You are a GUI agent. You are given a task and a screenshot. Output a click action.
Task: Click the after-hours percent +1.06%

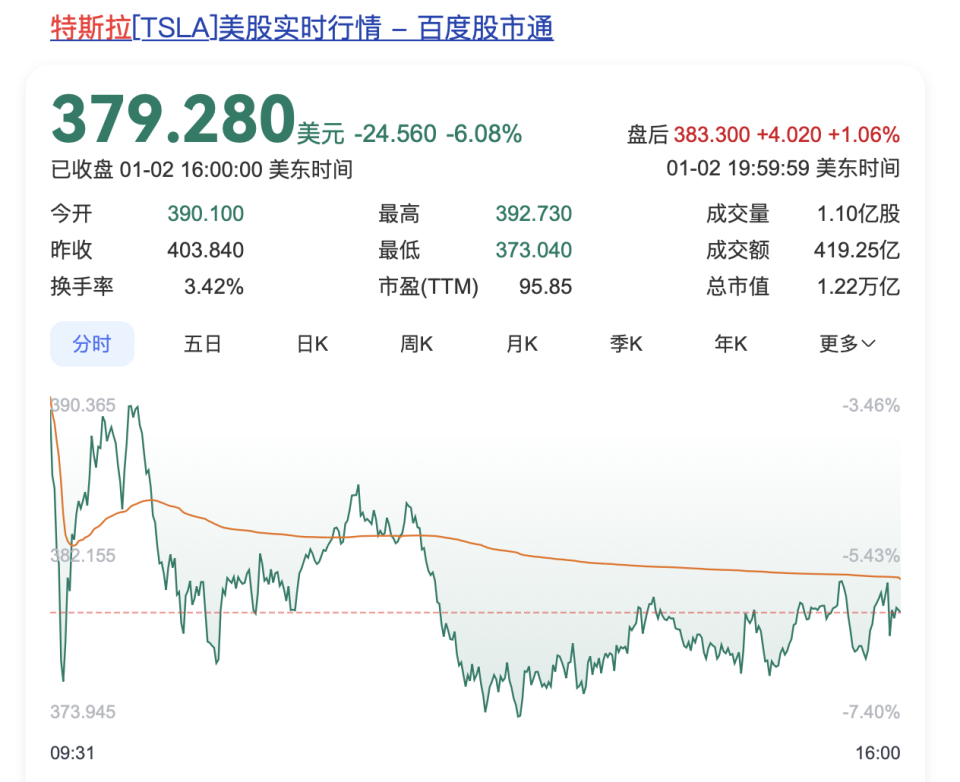pos(864,135)
